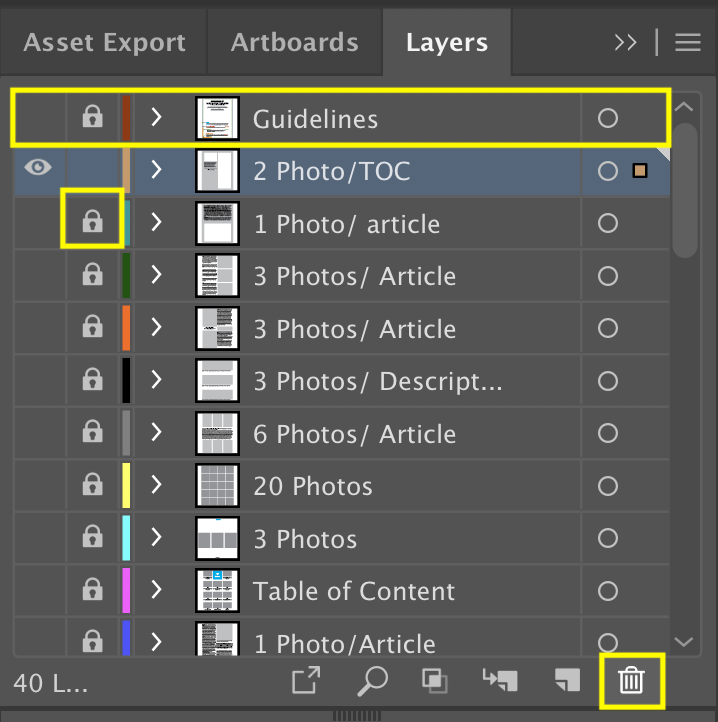Expand the Table of Content layer
The width and height of the screenshot is (718, 722).
(x=156, y=591)
